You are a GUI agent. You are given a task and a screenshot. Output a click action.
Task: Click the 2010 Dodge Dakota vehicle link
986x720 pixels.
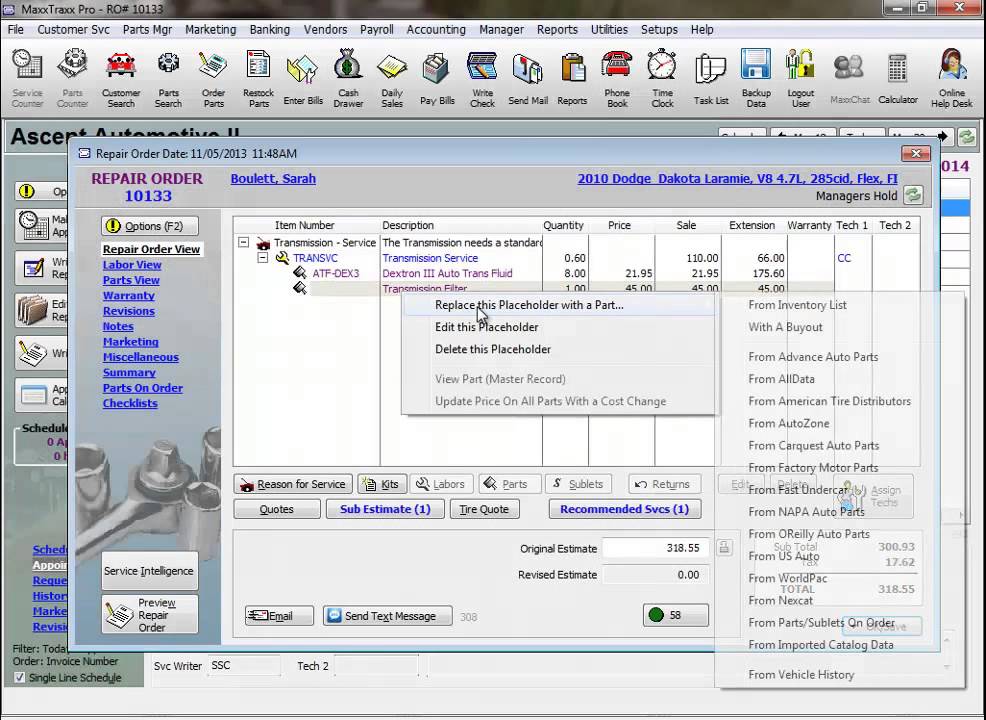738,179
